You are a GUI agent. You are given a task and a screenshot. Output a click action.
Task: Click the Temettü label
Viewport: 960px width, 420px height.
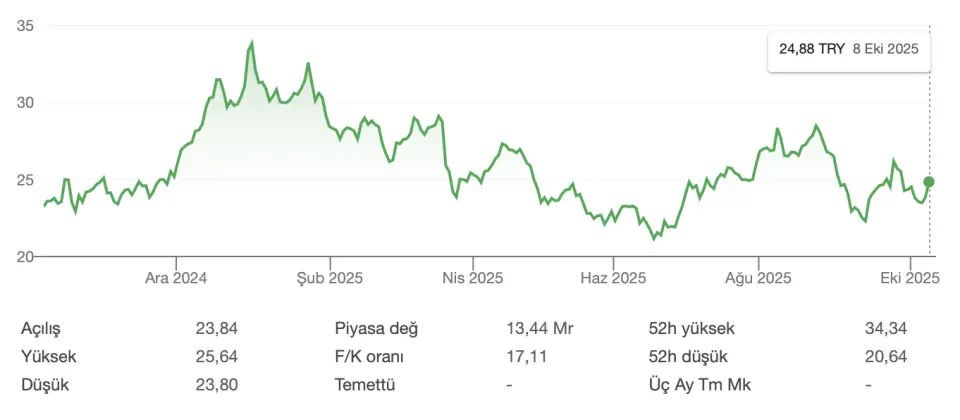pyautogui.click(x=366, y=384)
